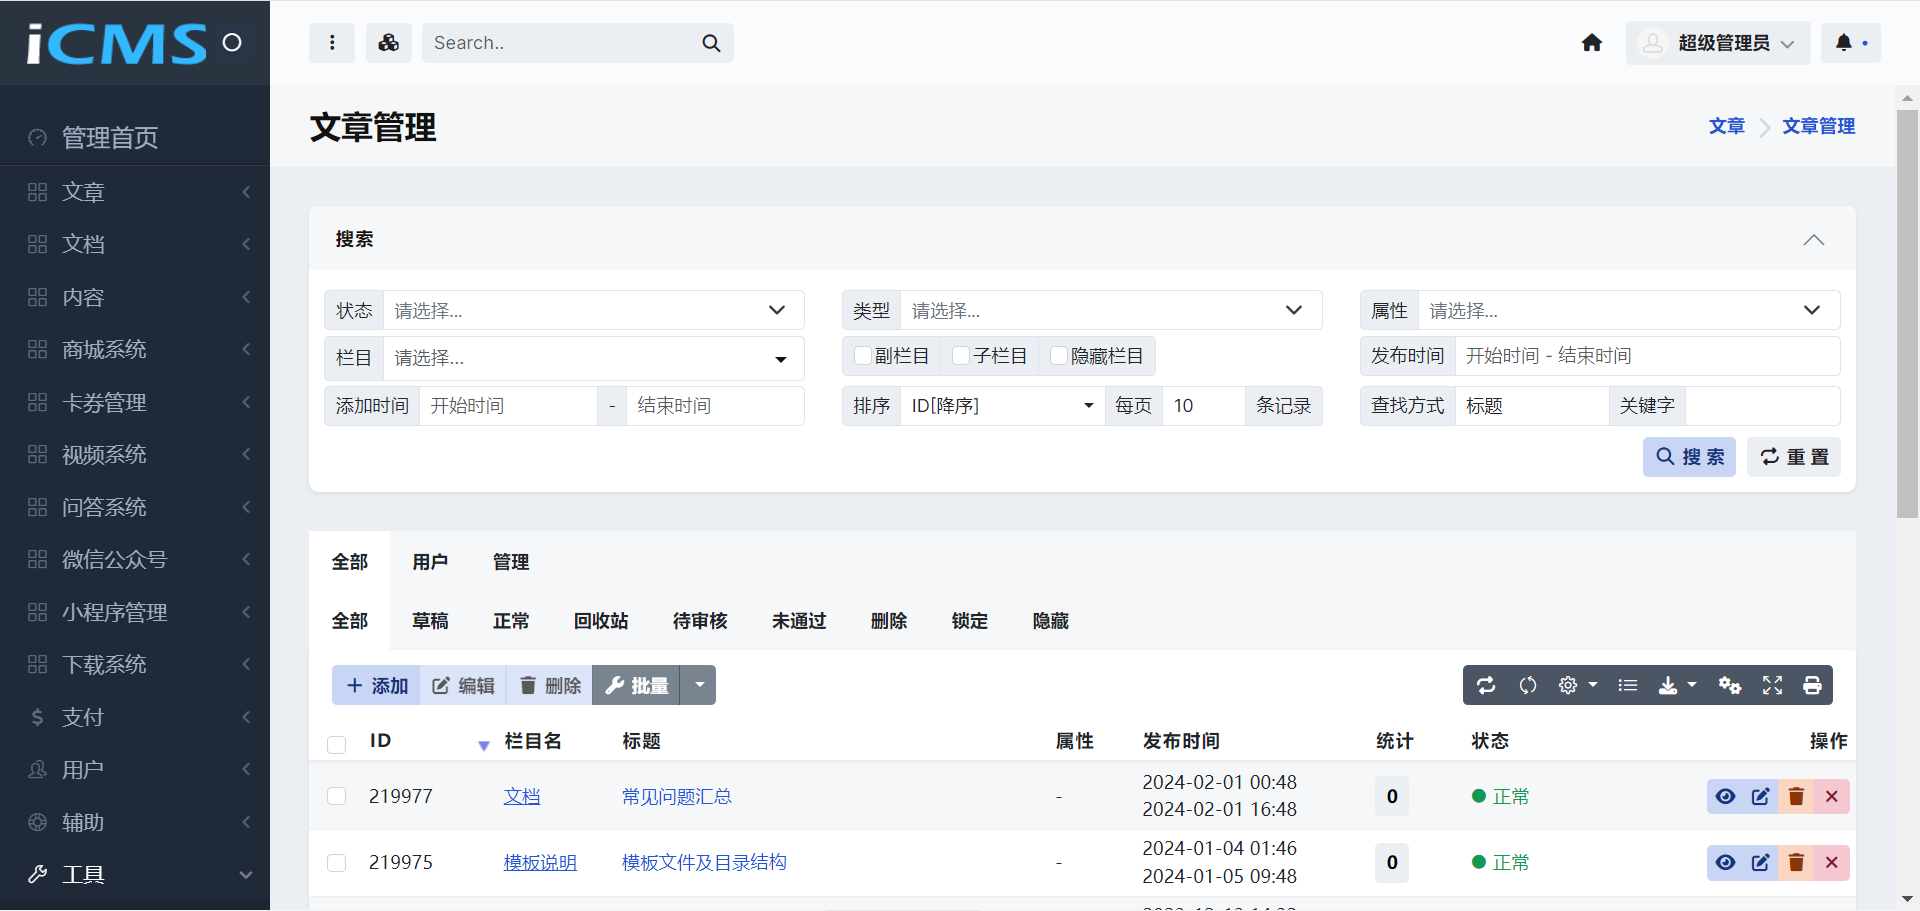Enable the 副栏目 checkbox
This screenshot has height=911, width=1920.
(x=863, y=356)
